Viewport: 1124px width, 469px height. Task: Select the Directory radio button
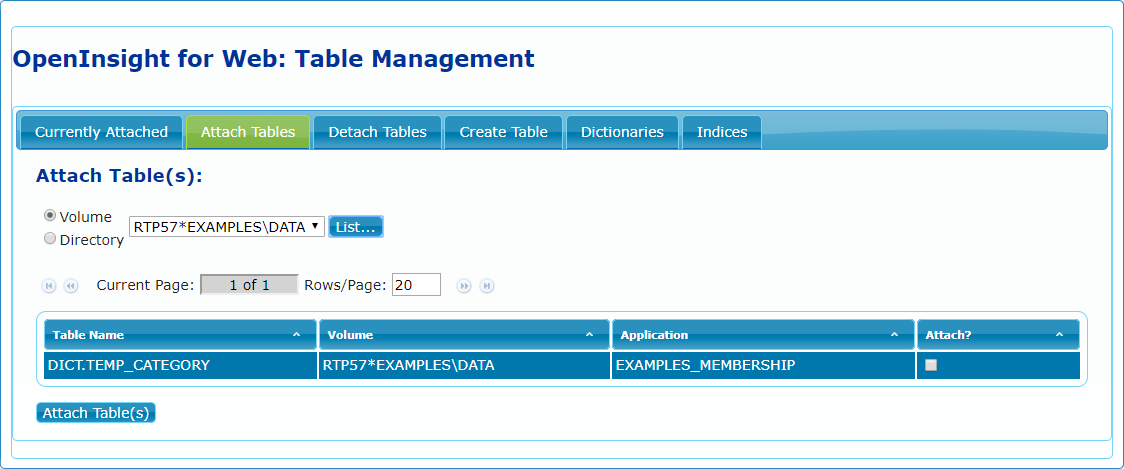click(50, 238)
